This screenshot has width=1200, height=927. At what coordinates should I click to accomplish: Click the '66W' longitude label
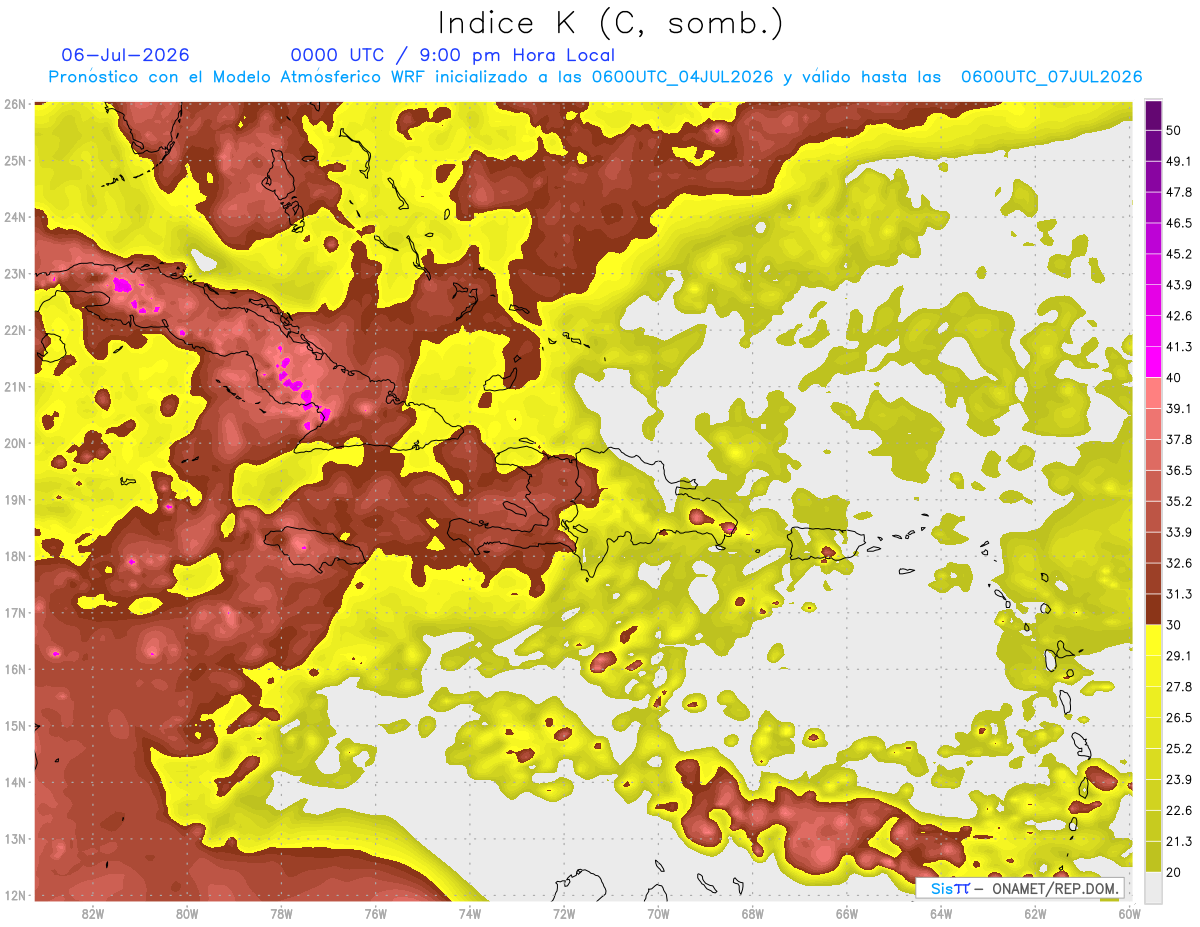pos(847,913)
